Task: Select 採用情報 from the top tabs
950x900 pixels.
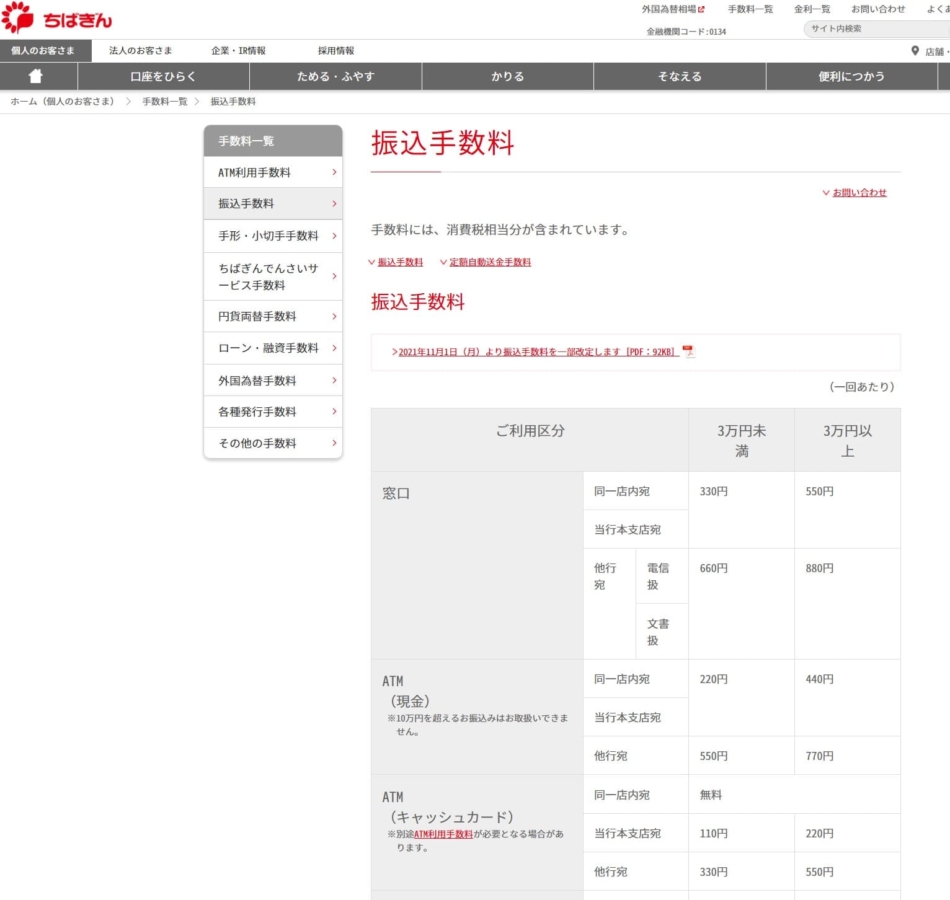Action: [x=336, y=49]
